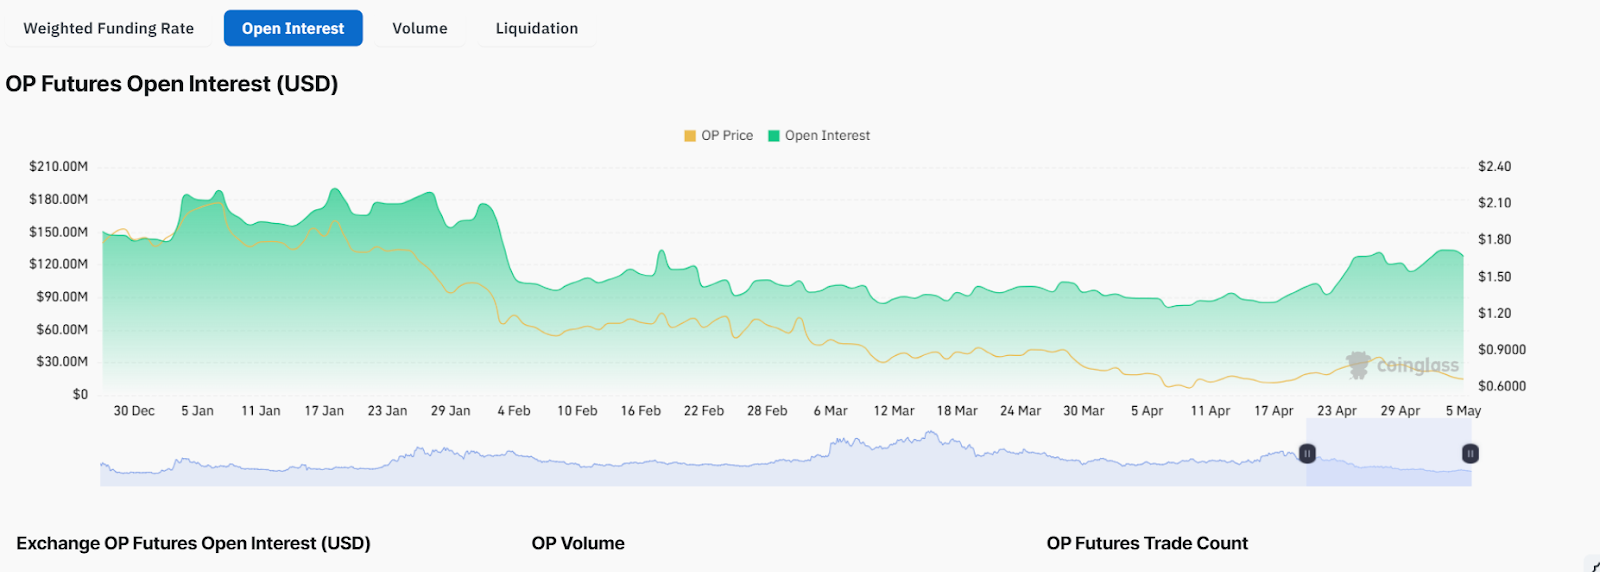Click the OP Volume section heading
Image resolution: width=1600 pixels, height=572 pixels.
[578, 543]
